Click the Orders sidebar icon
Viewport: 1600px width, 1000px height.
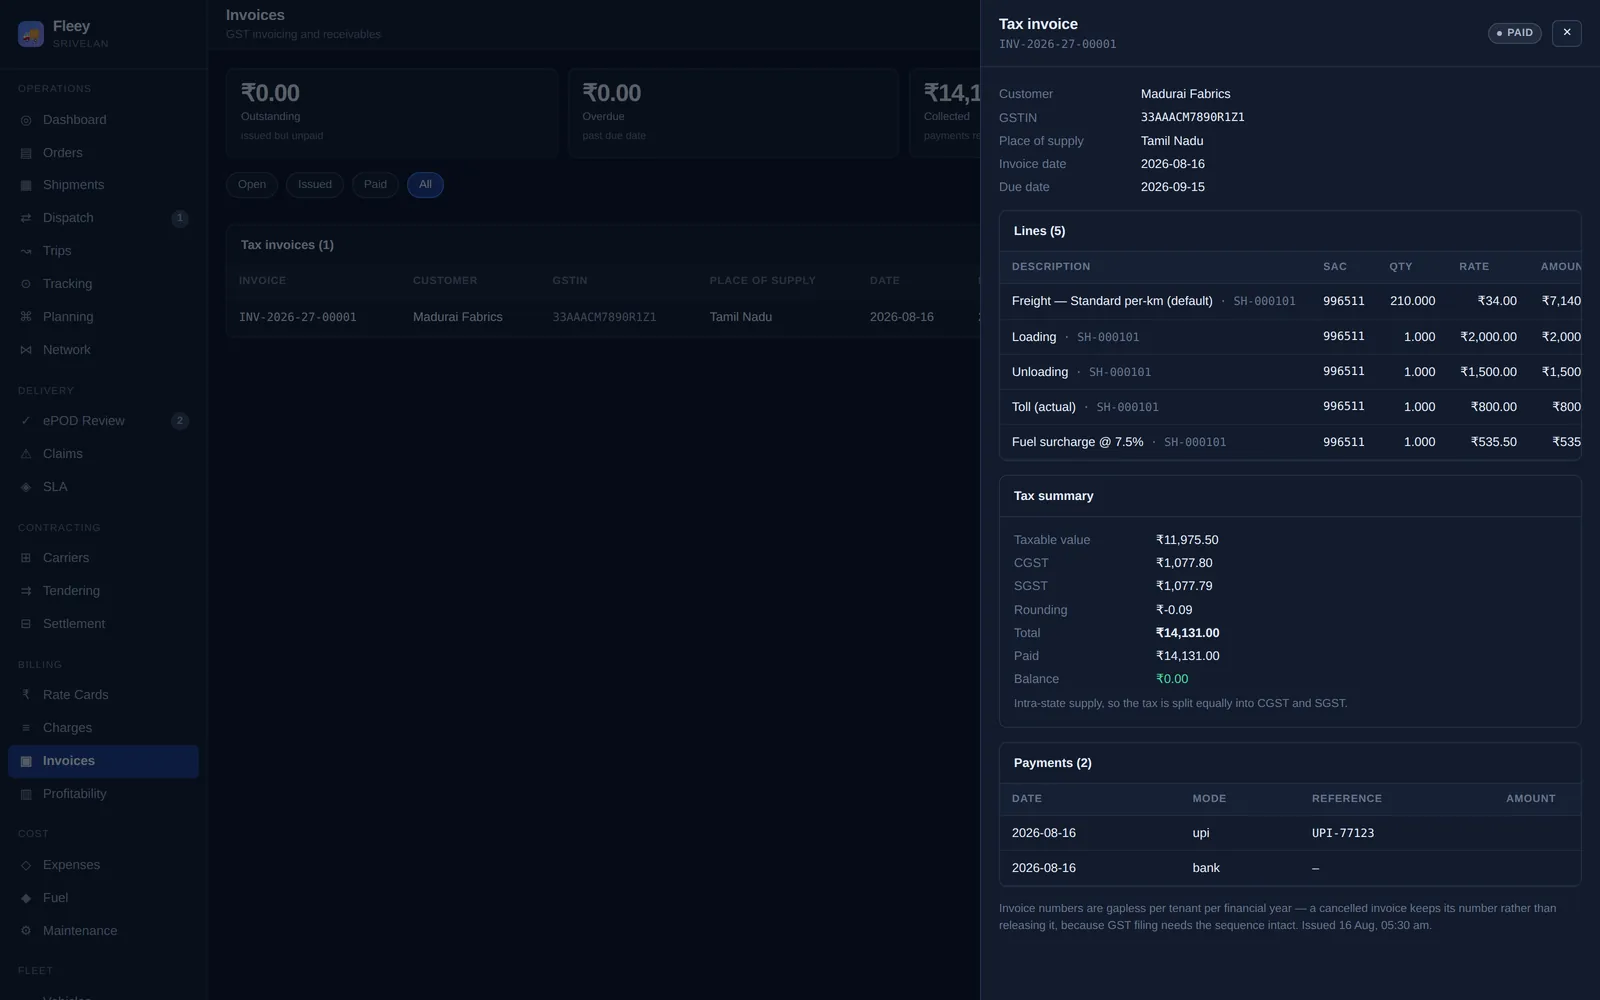tap(26, 153)
